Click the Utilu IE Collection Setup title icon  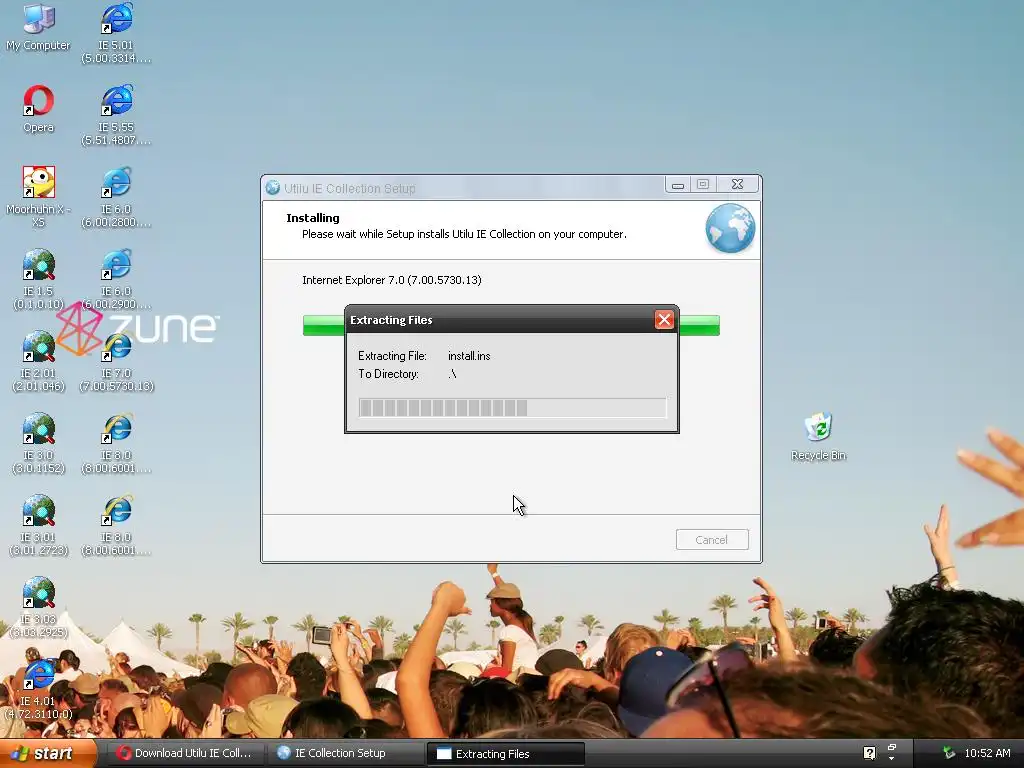[273, 188]
